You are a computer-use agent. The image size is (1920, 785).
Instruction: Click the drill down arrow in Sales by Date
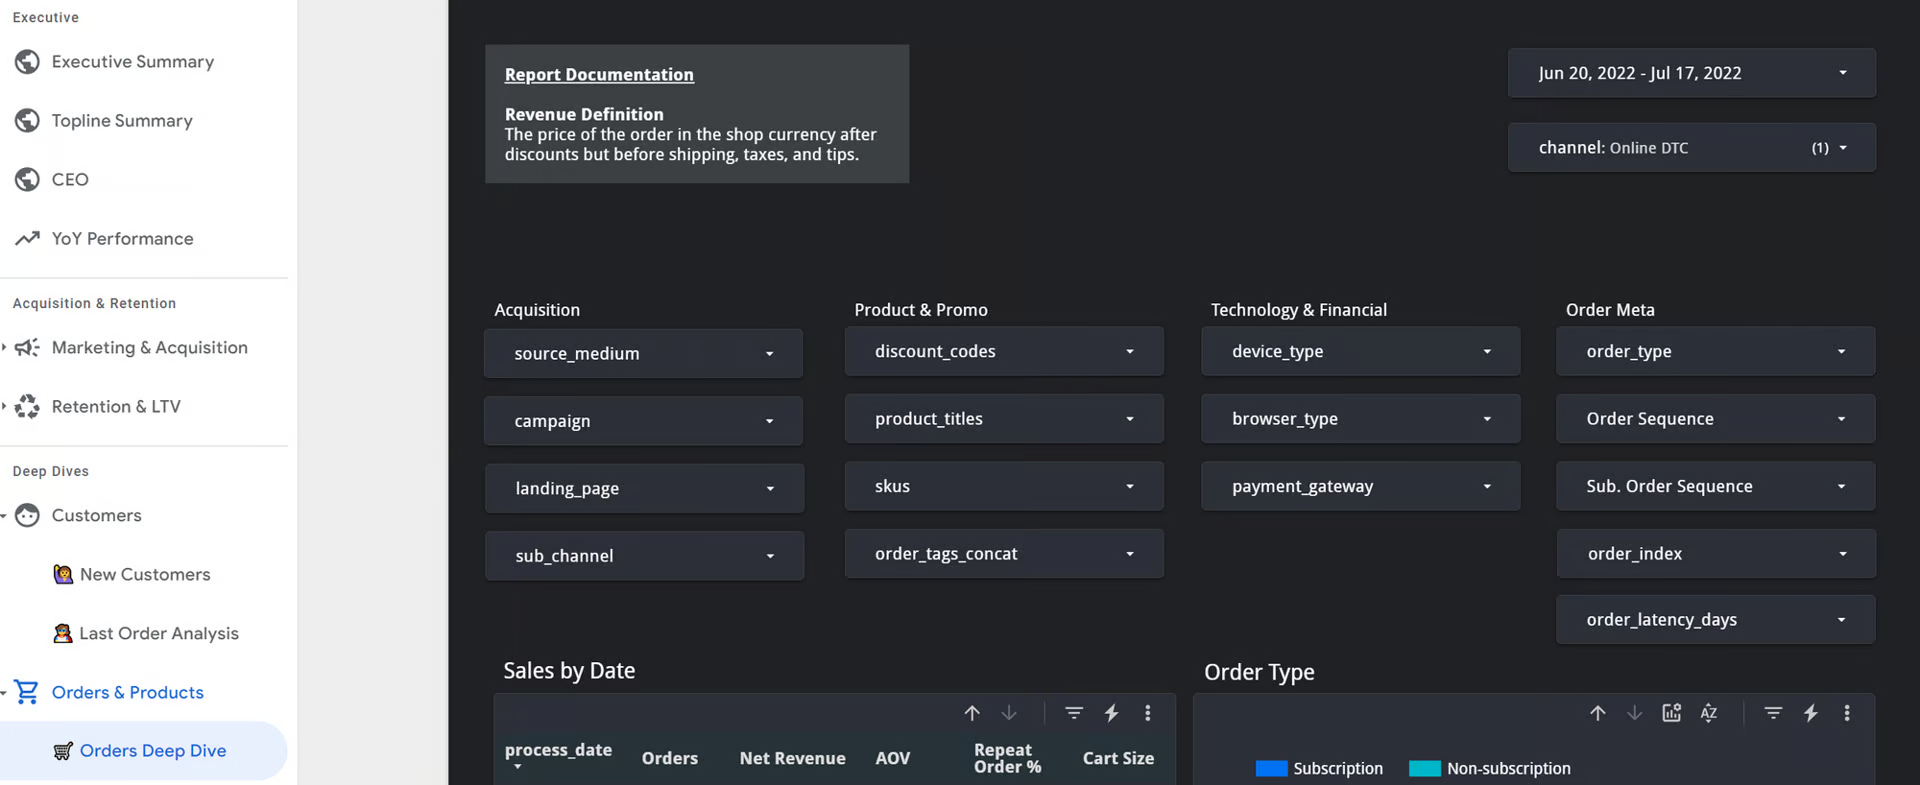pyautogui.click(x=1009, y=713)
